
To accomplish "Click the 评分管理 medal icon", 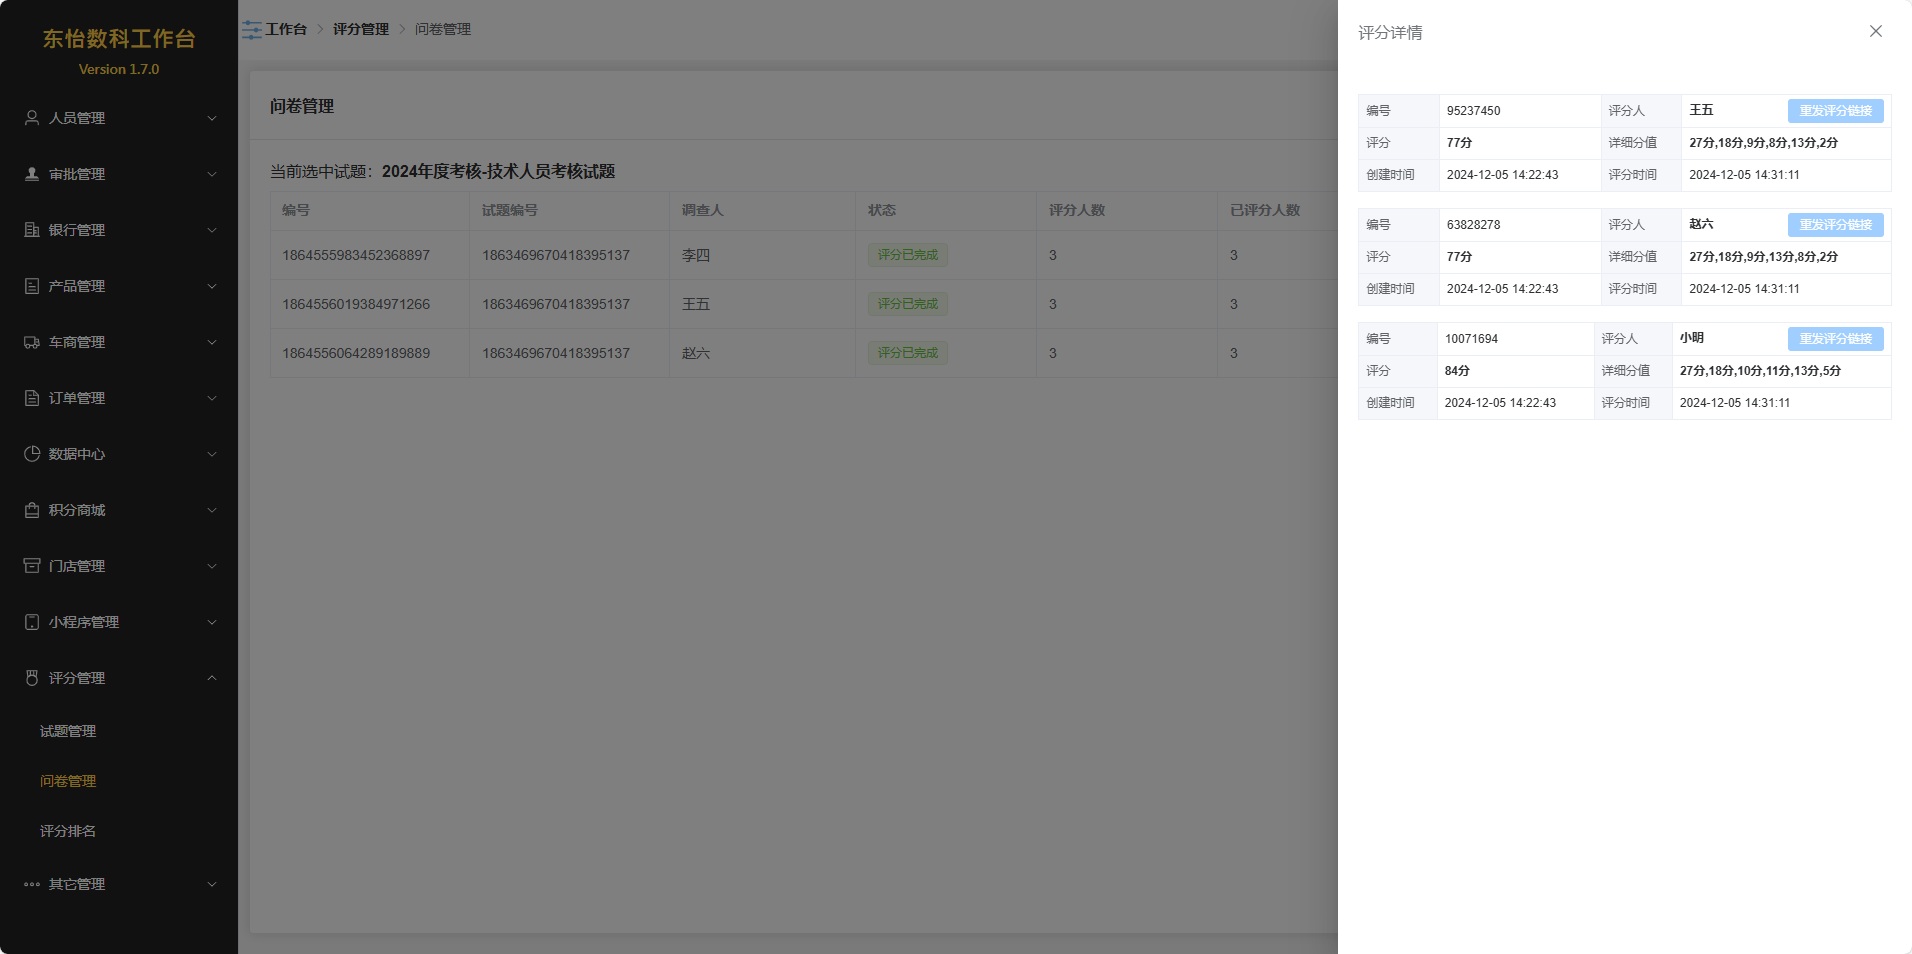I will coord(32,678).
